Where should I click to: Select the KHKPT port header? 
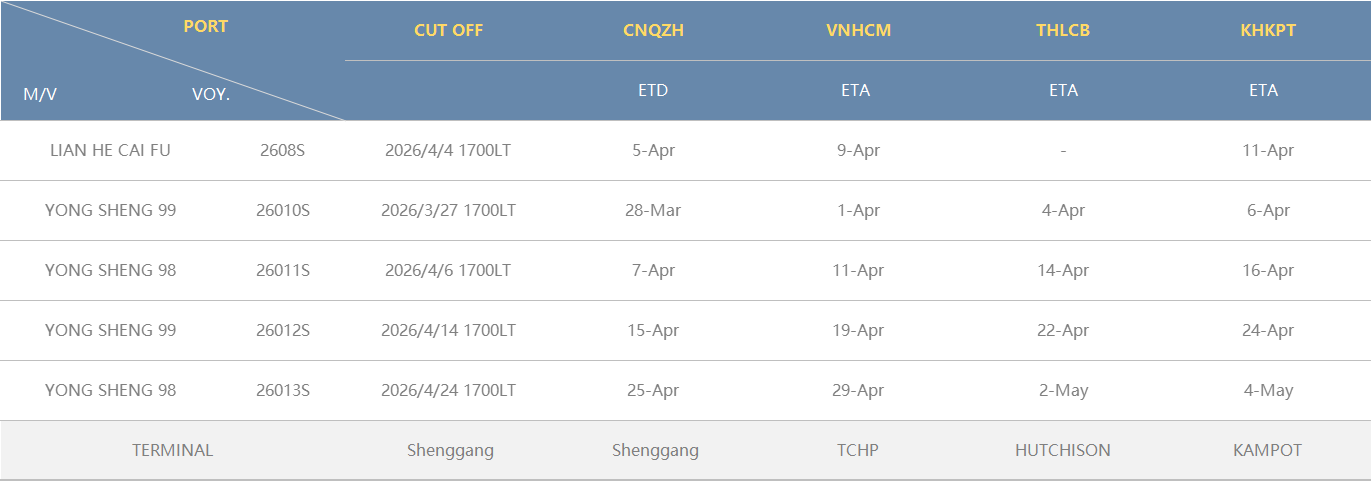point(1267,30)
